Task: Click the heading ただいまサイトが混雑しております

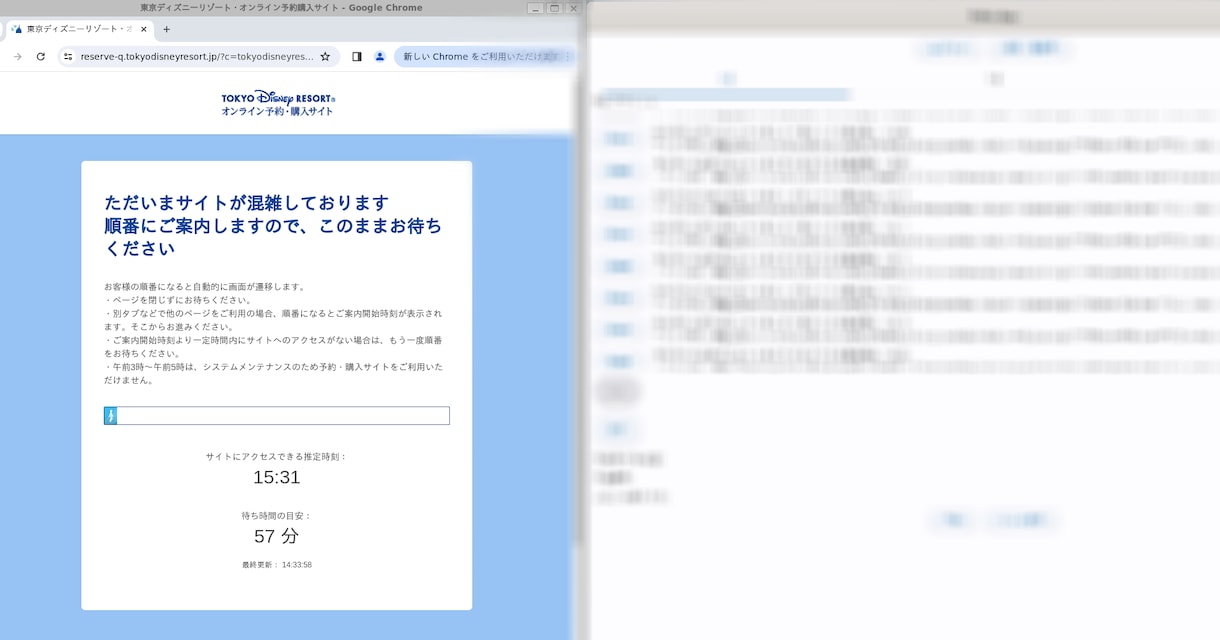Action: point(247,203)
